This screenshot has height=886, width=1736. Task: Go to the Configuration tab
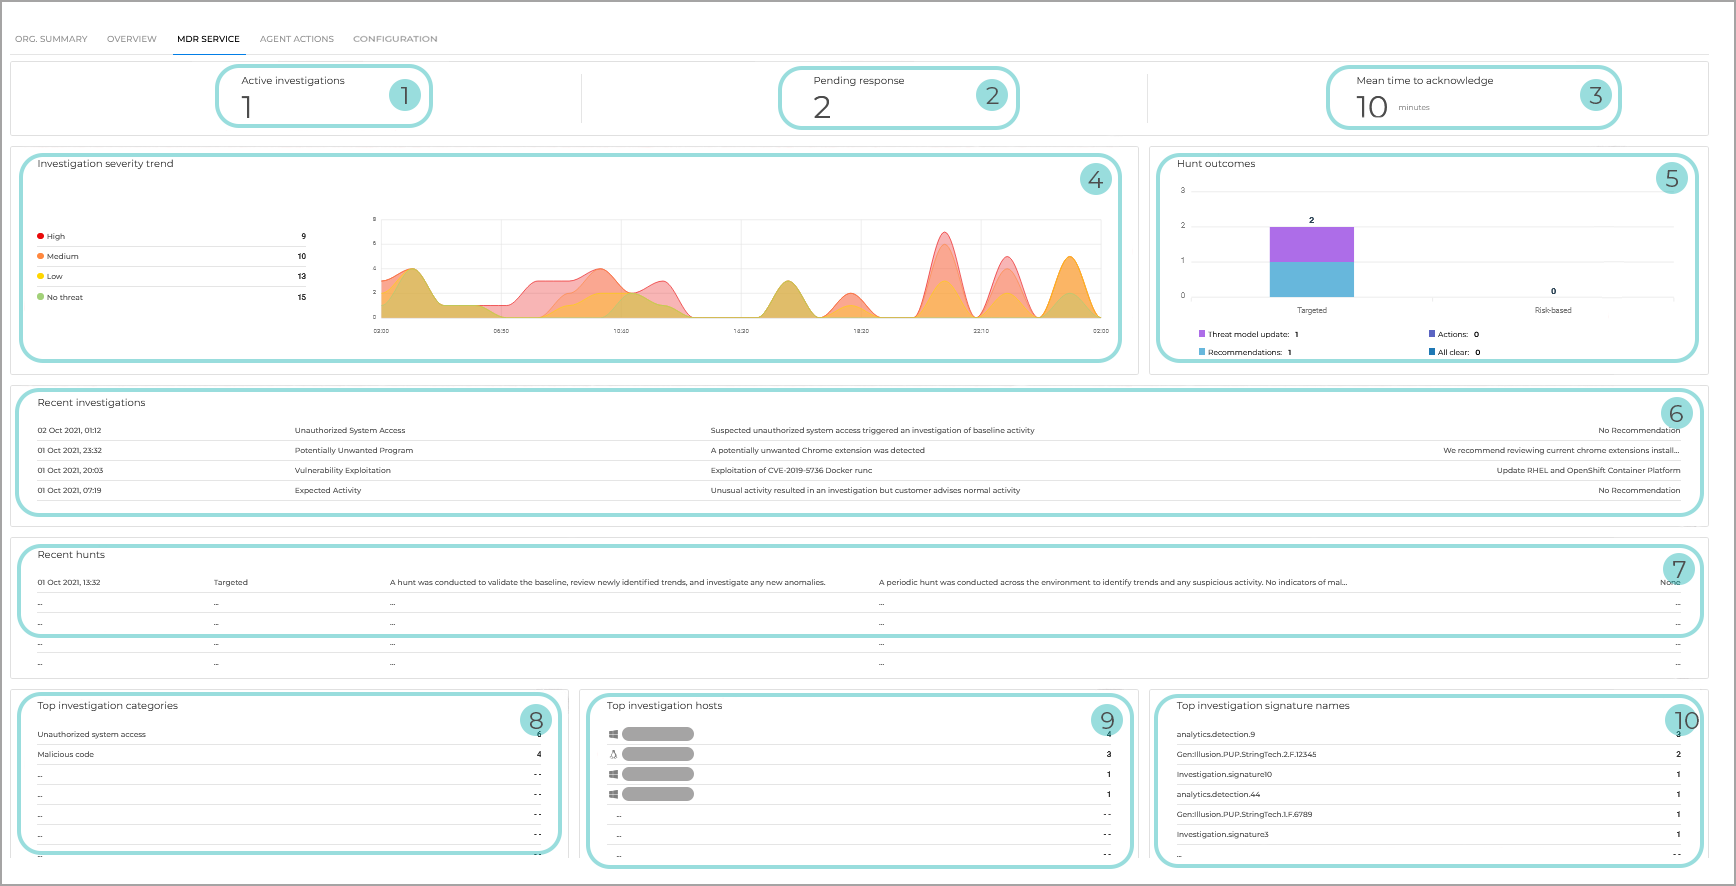[395, 39]
